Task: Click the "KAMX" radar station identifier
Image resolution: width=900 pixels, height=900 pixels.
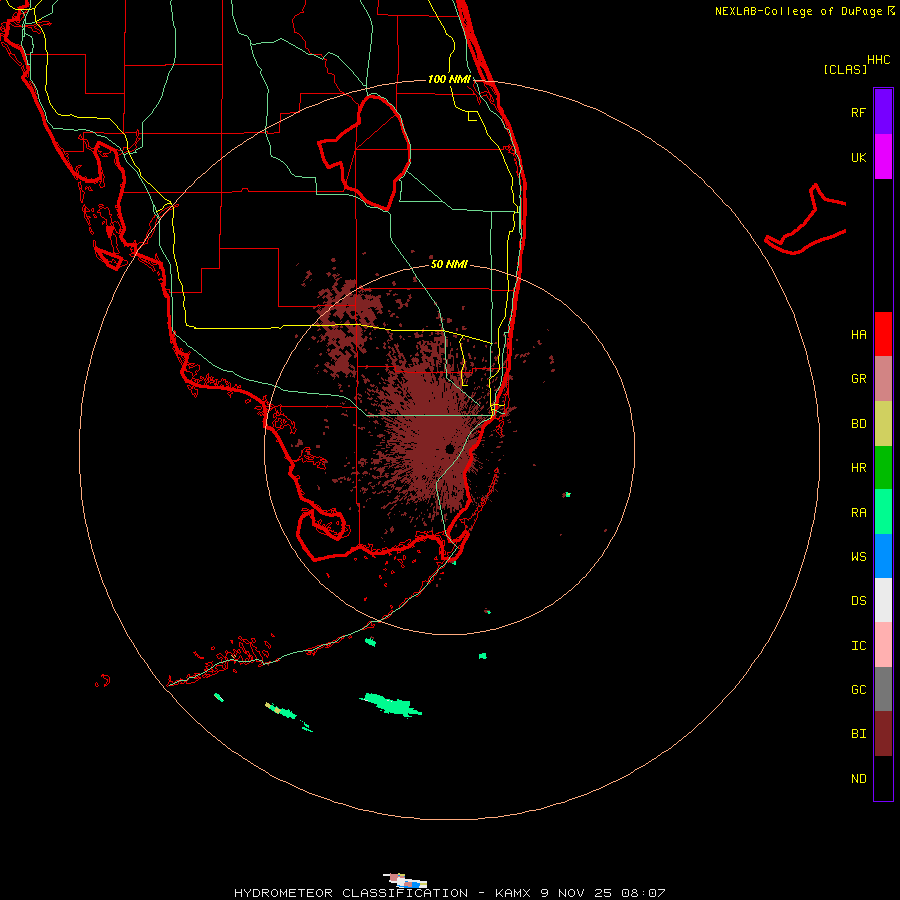Action: (x=514, y=893)
